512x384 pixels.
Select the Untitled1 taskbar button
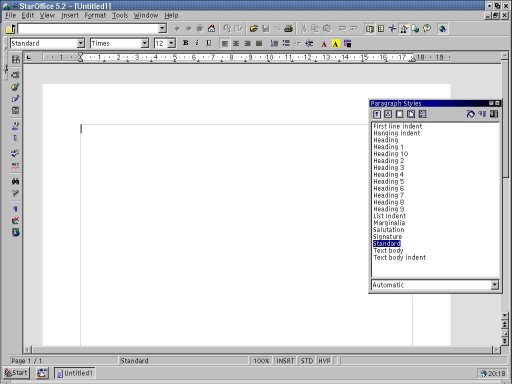(75, 373)
